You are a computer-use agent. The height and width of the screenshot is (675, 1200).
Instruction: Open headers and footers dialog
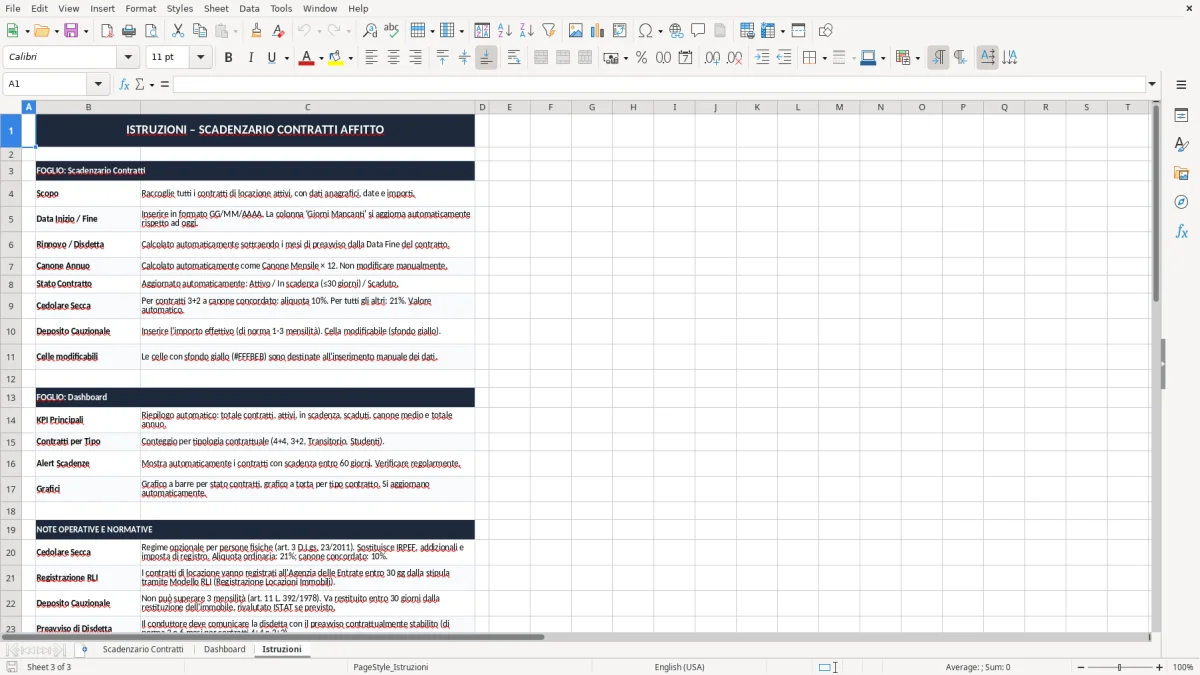(720, 31)
